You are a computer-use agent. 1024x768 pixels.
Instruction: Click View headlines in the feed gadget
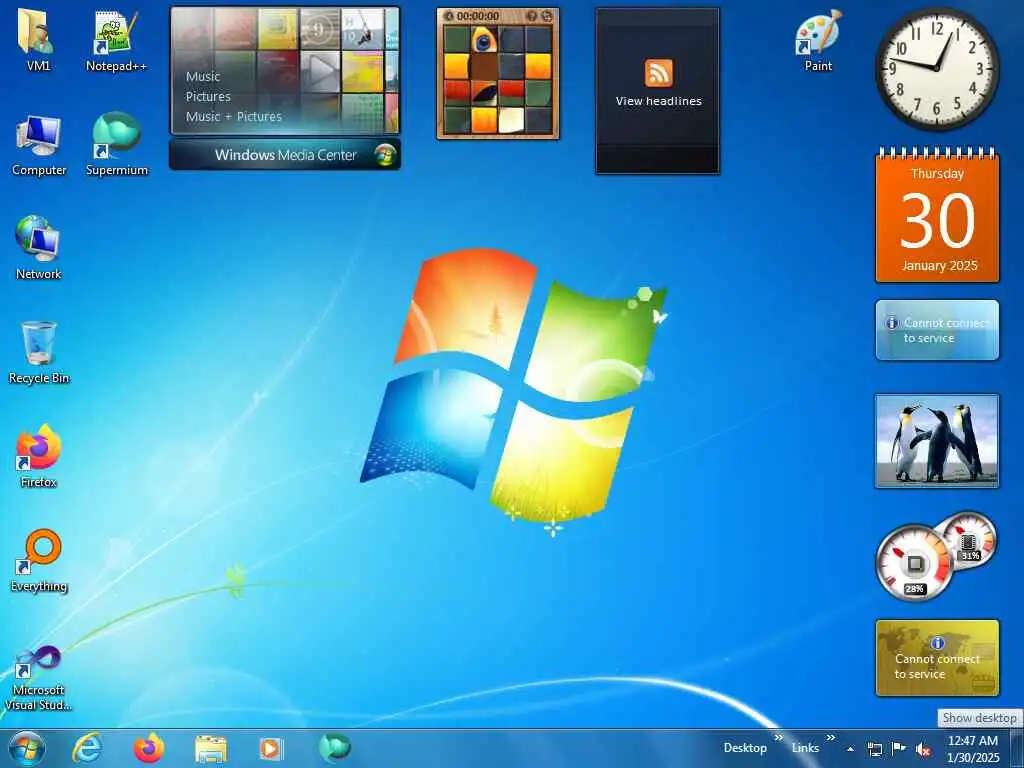[x=658, y=101]
